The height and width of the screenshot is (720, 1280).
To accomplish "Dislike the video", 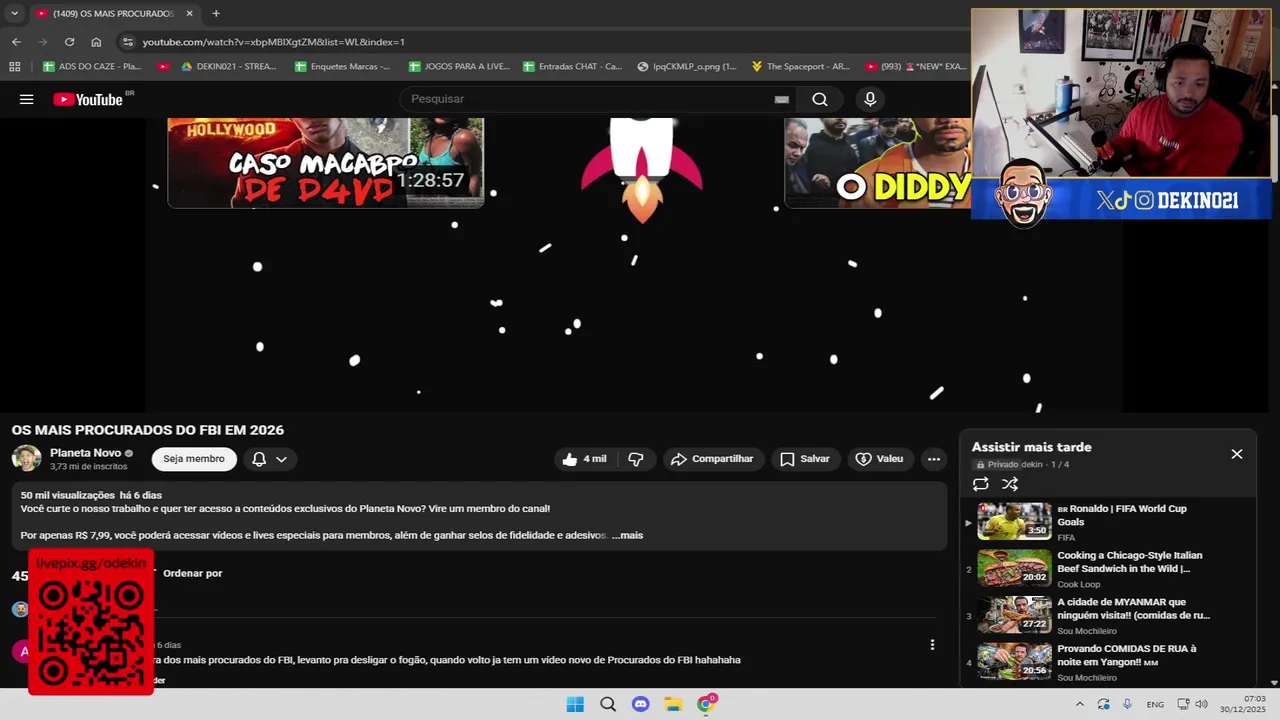I will (636, 459).
